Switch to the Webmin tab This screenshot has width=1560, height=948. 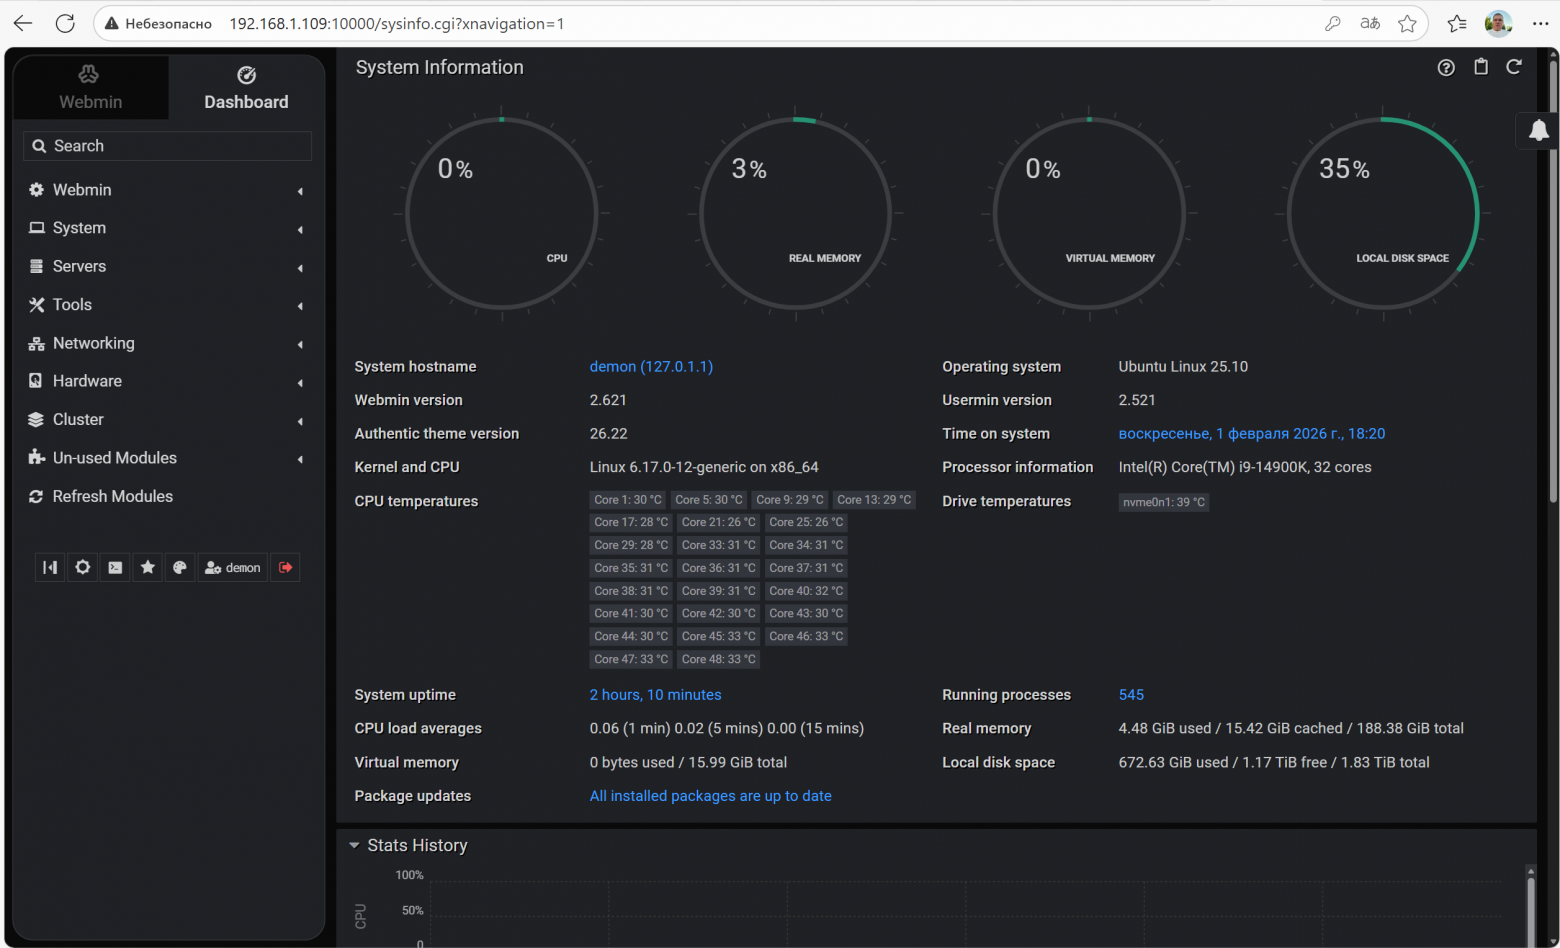[90, 88]
